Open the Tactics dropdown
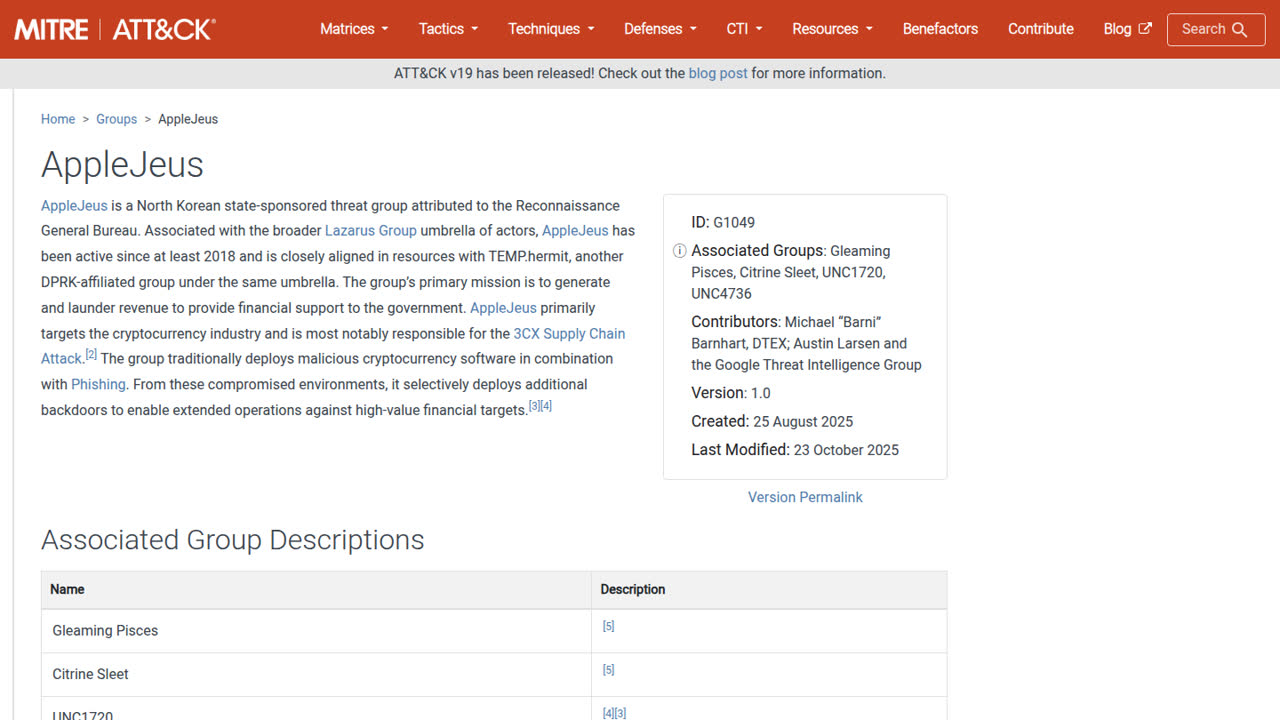1280x720 pixels. pyautogui.click(x=448, y=29)
